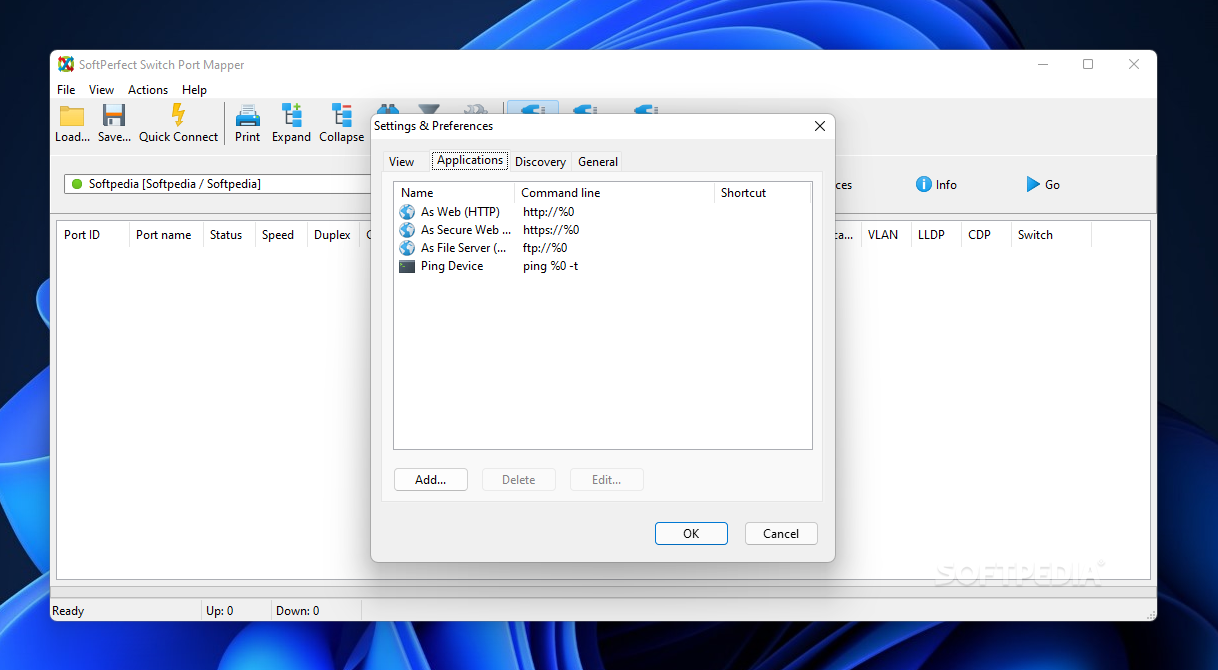Open the Softpedia device selection box
The image size is (1218, 670).
pos(218,184)
